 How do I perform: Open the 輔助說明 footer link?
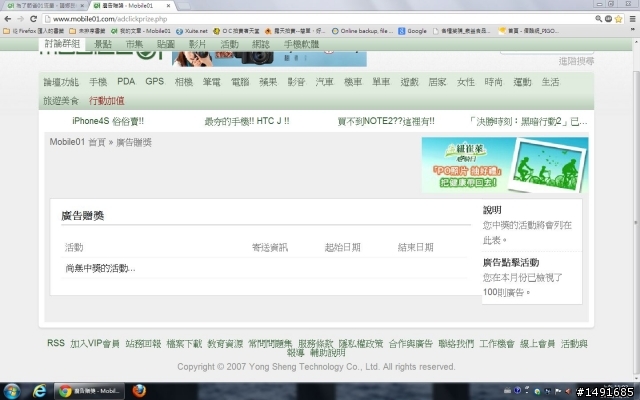tap(328, 353)
